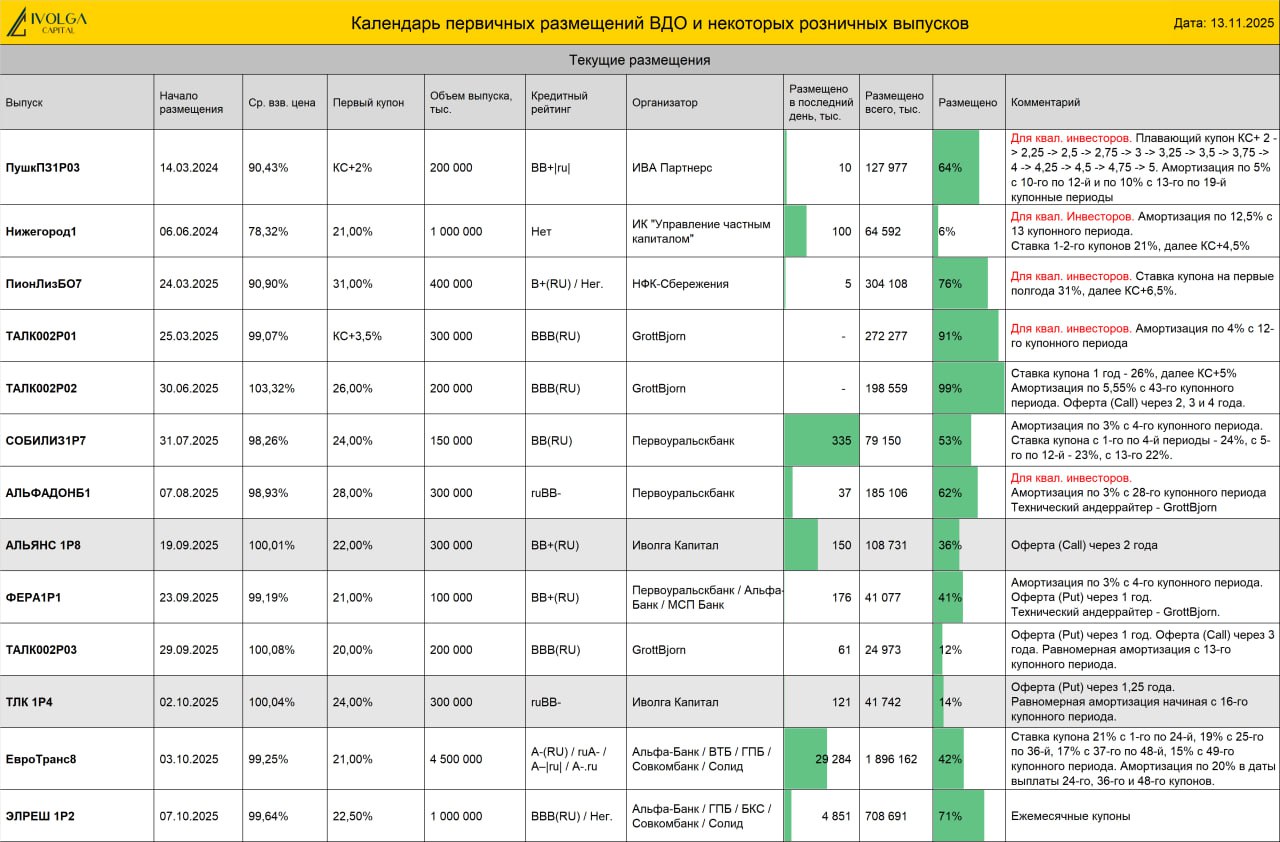This screenshot has height=842, width=1280.
Task: Select the issue name 'ТЛК 1Р4'
Action: point(29,702)
